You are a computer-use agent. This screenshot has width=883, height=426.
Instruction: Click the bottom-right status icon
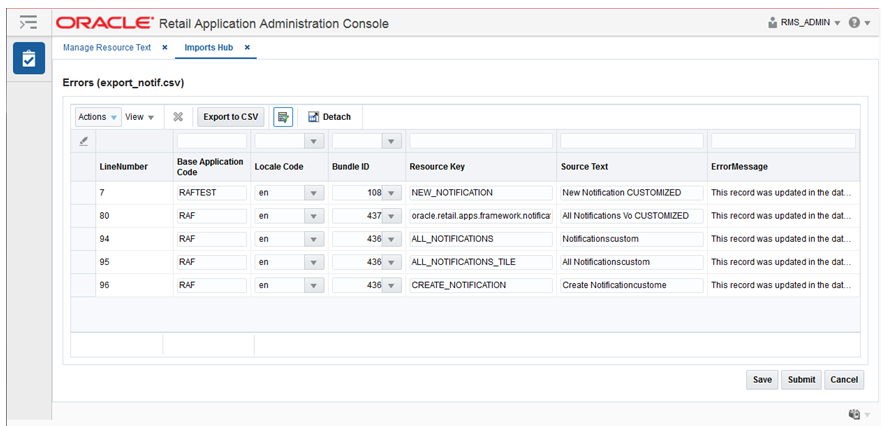coord(854,414)
